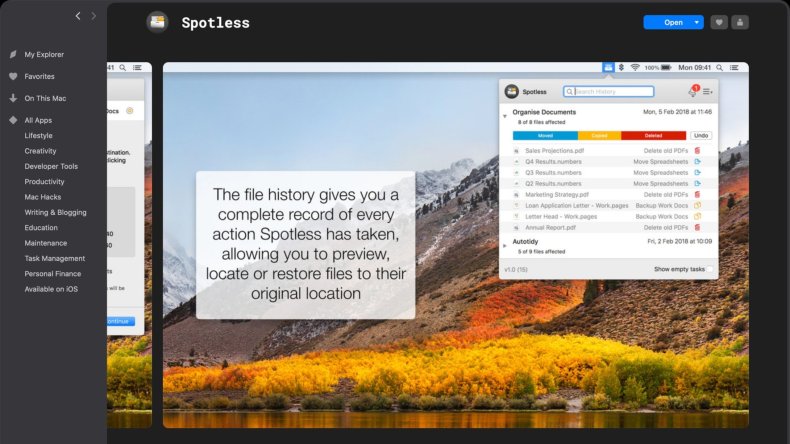This screenshot has width=790, height=444.
Task: Click move icon for Q2 Results.numbers
Action: tap(697, 184)
